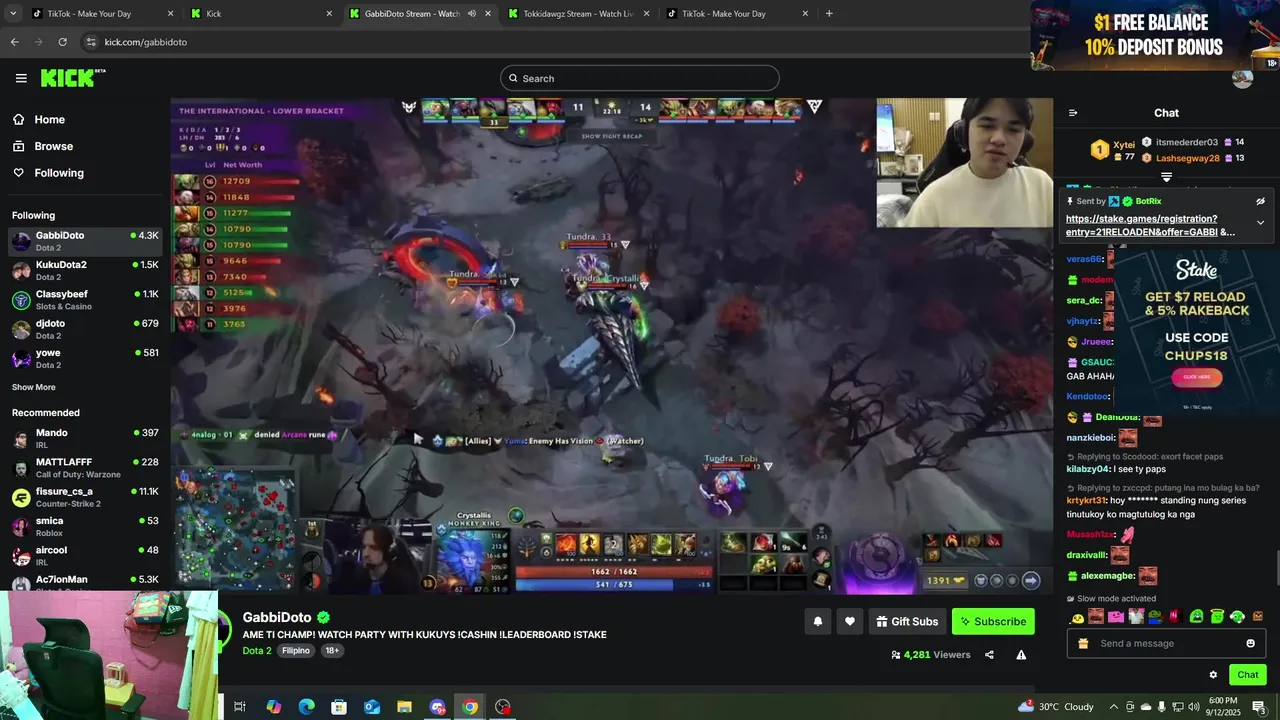Viewport: 1280px width, 720px height.
Task: Open the Kick hamburger sidebar menu
Action: (x=21, y=78)
